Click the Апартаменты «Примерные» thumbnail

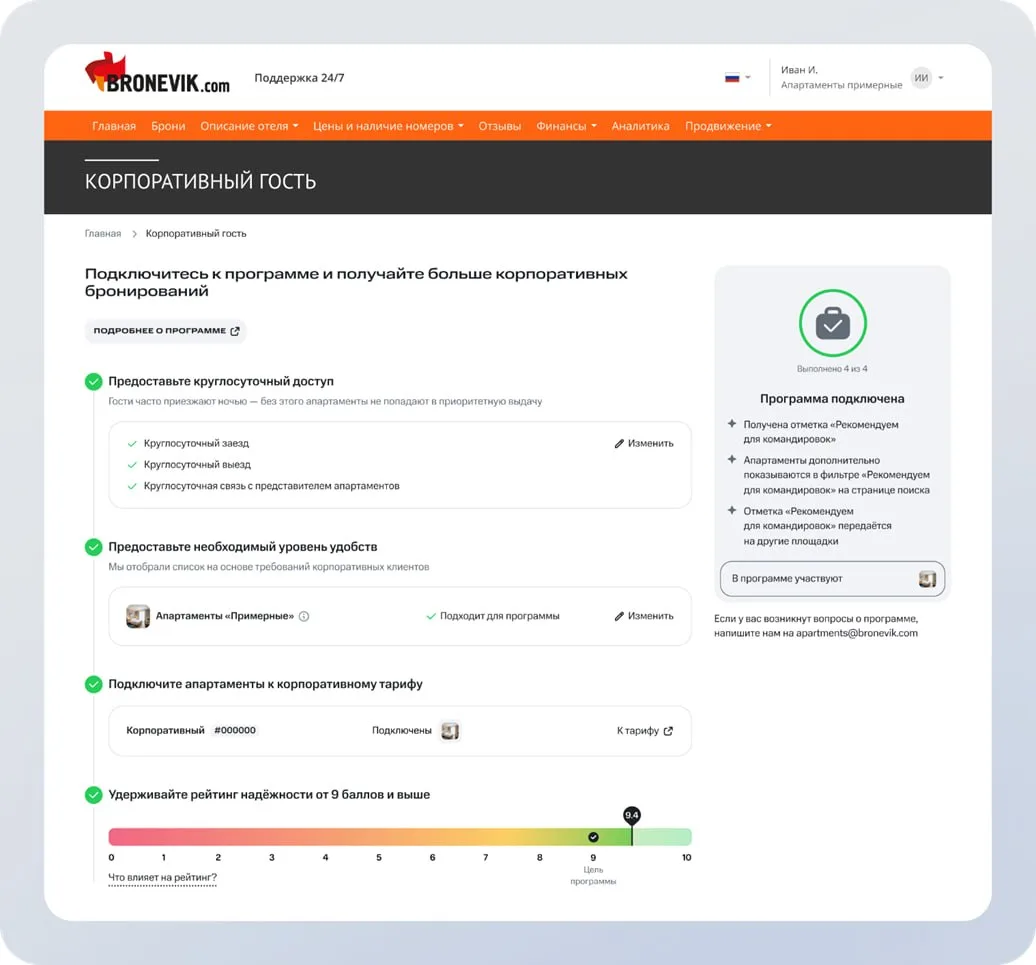[x=137, y=616]
